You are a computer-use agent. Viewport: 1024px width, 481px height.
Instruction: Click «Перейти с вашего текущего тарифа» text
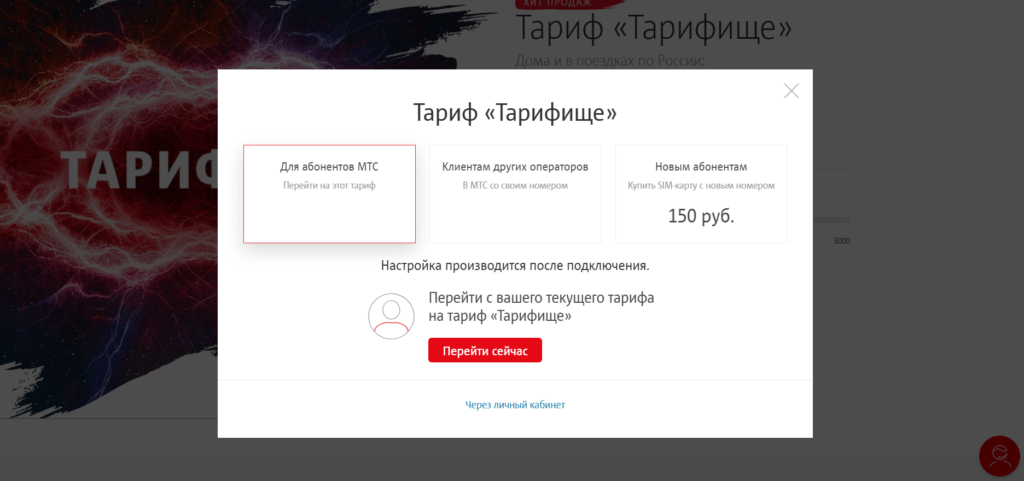[541, 298]
